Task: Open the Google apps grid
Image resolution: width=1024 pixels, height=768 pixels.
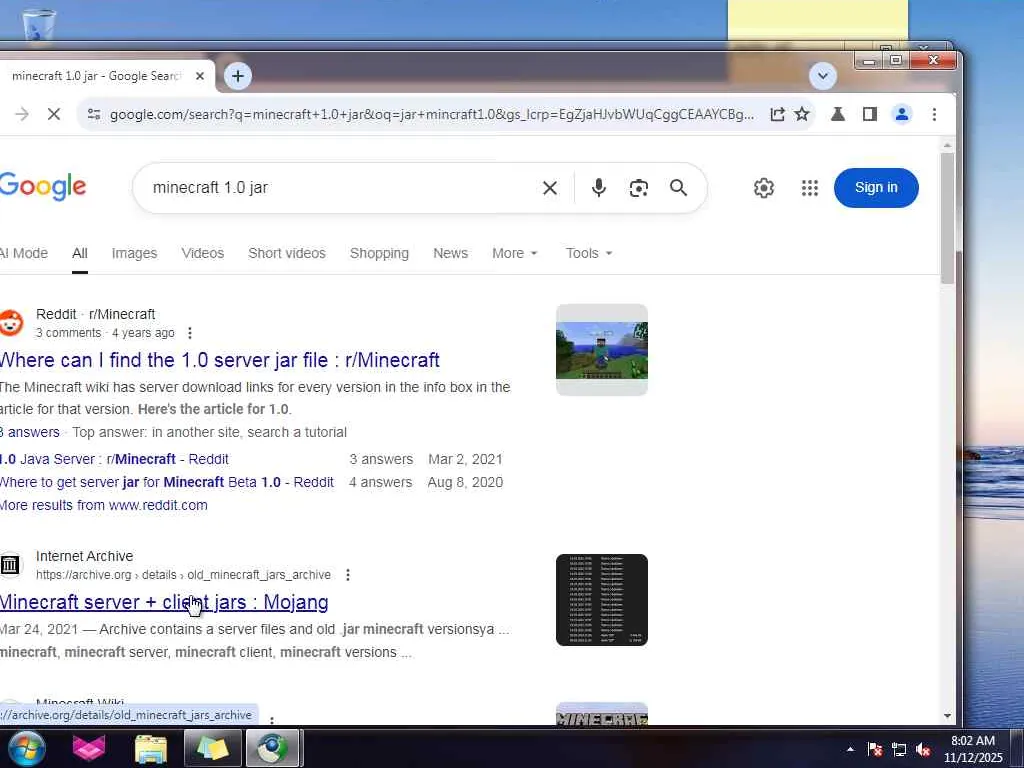Action: (x=810, y=188)
